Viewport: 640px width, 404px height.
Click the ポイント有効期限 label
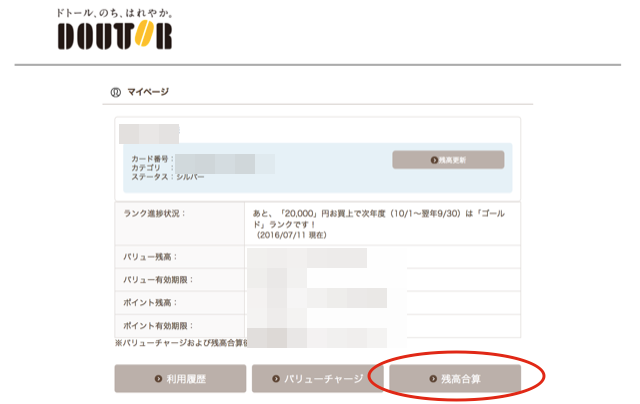click(158, 326)
